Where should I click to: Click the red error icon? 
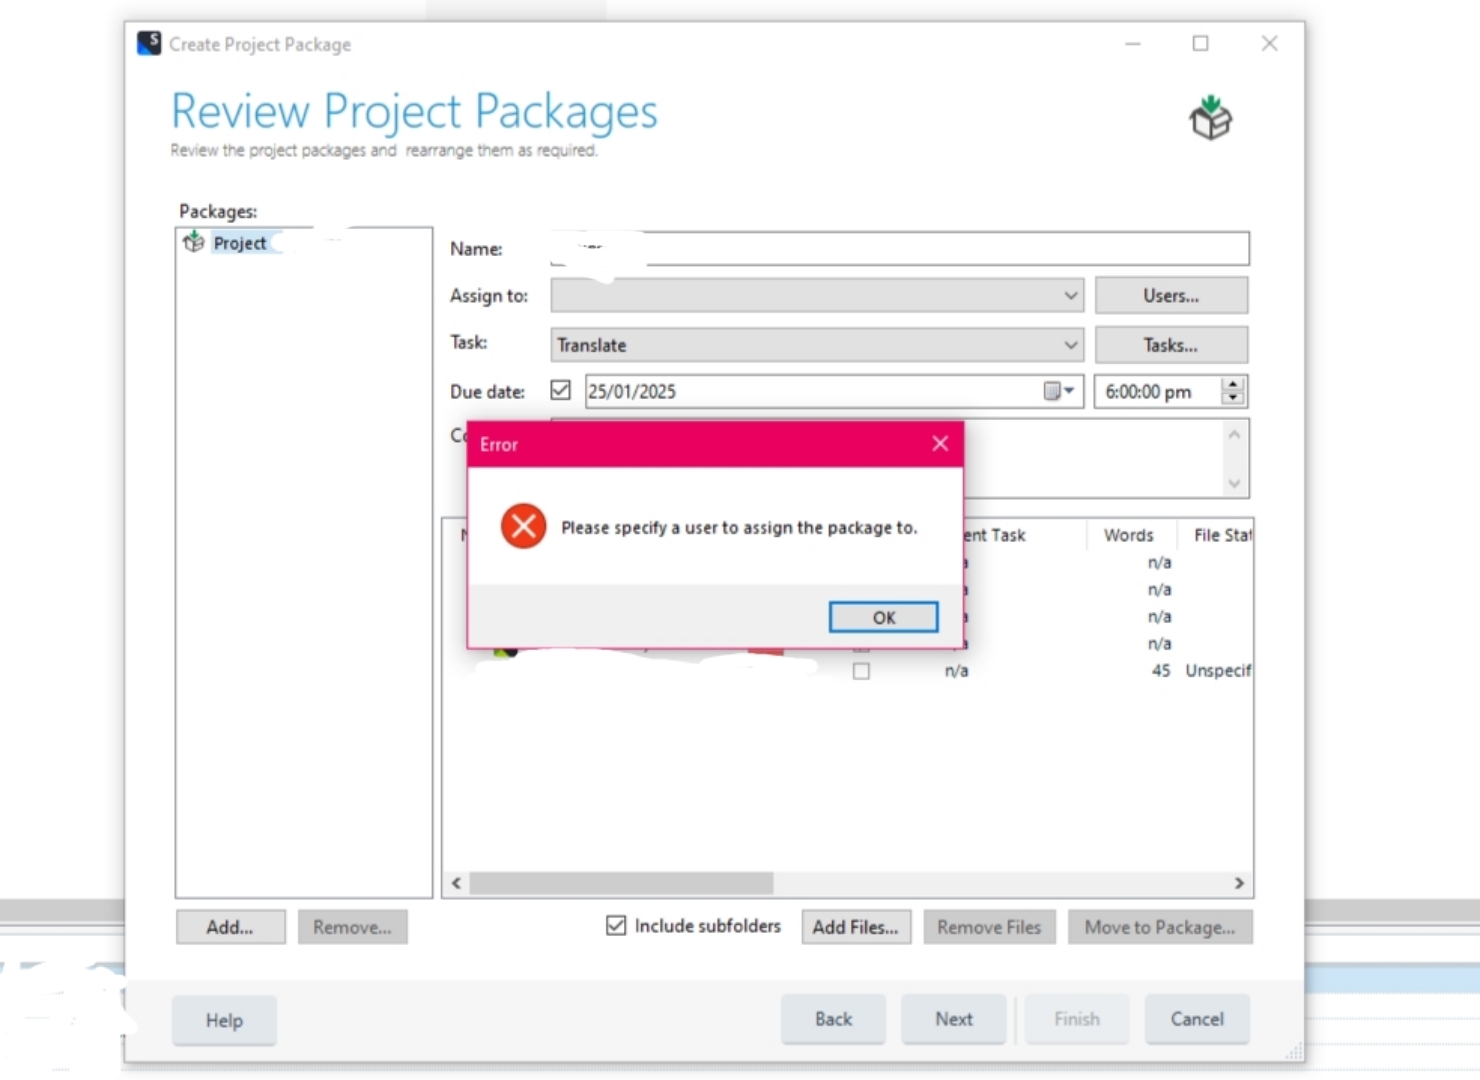click(x=523, y=526)
